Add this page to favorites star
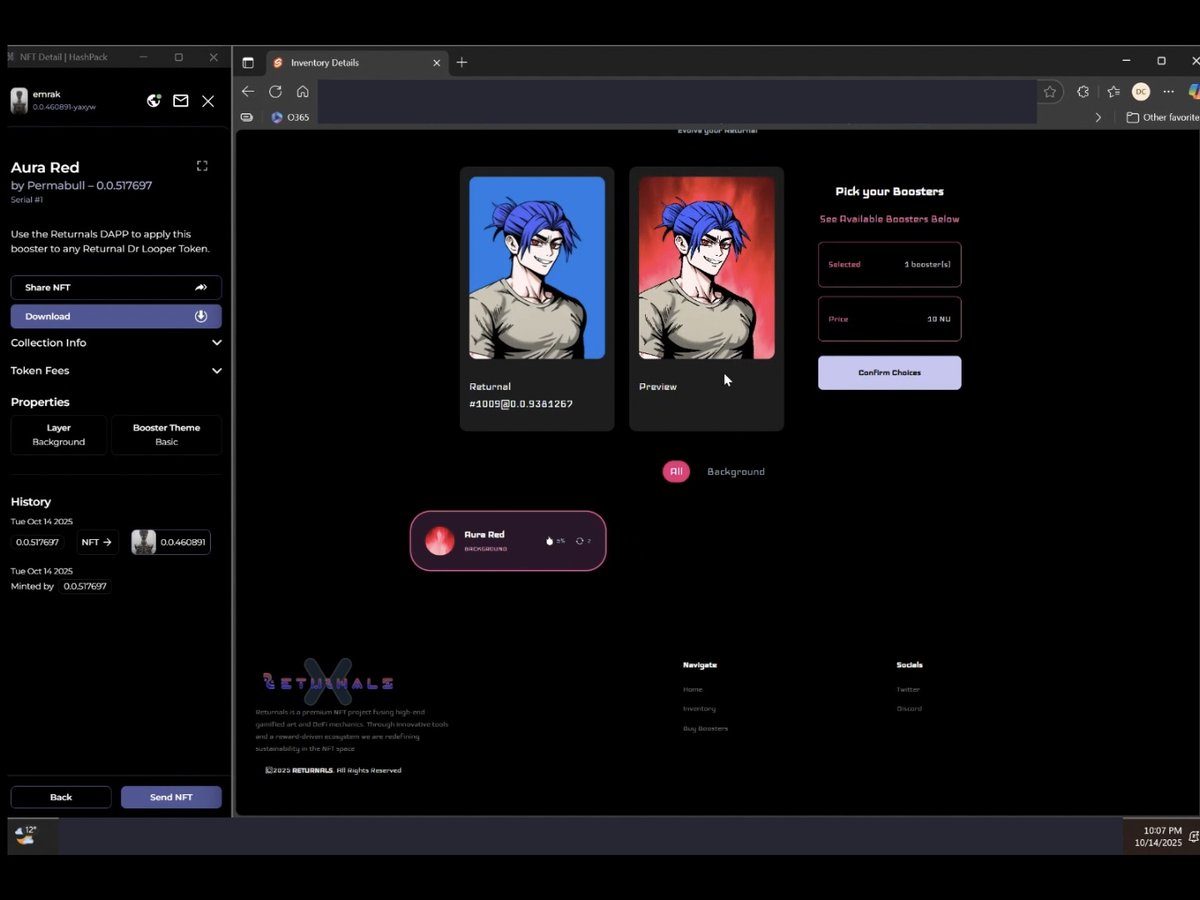This screenshot has height=900, width=1200. click(1050, 91)
